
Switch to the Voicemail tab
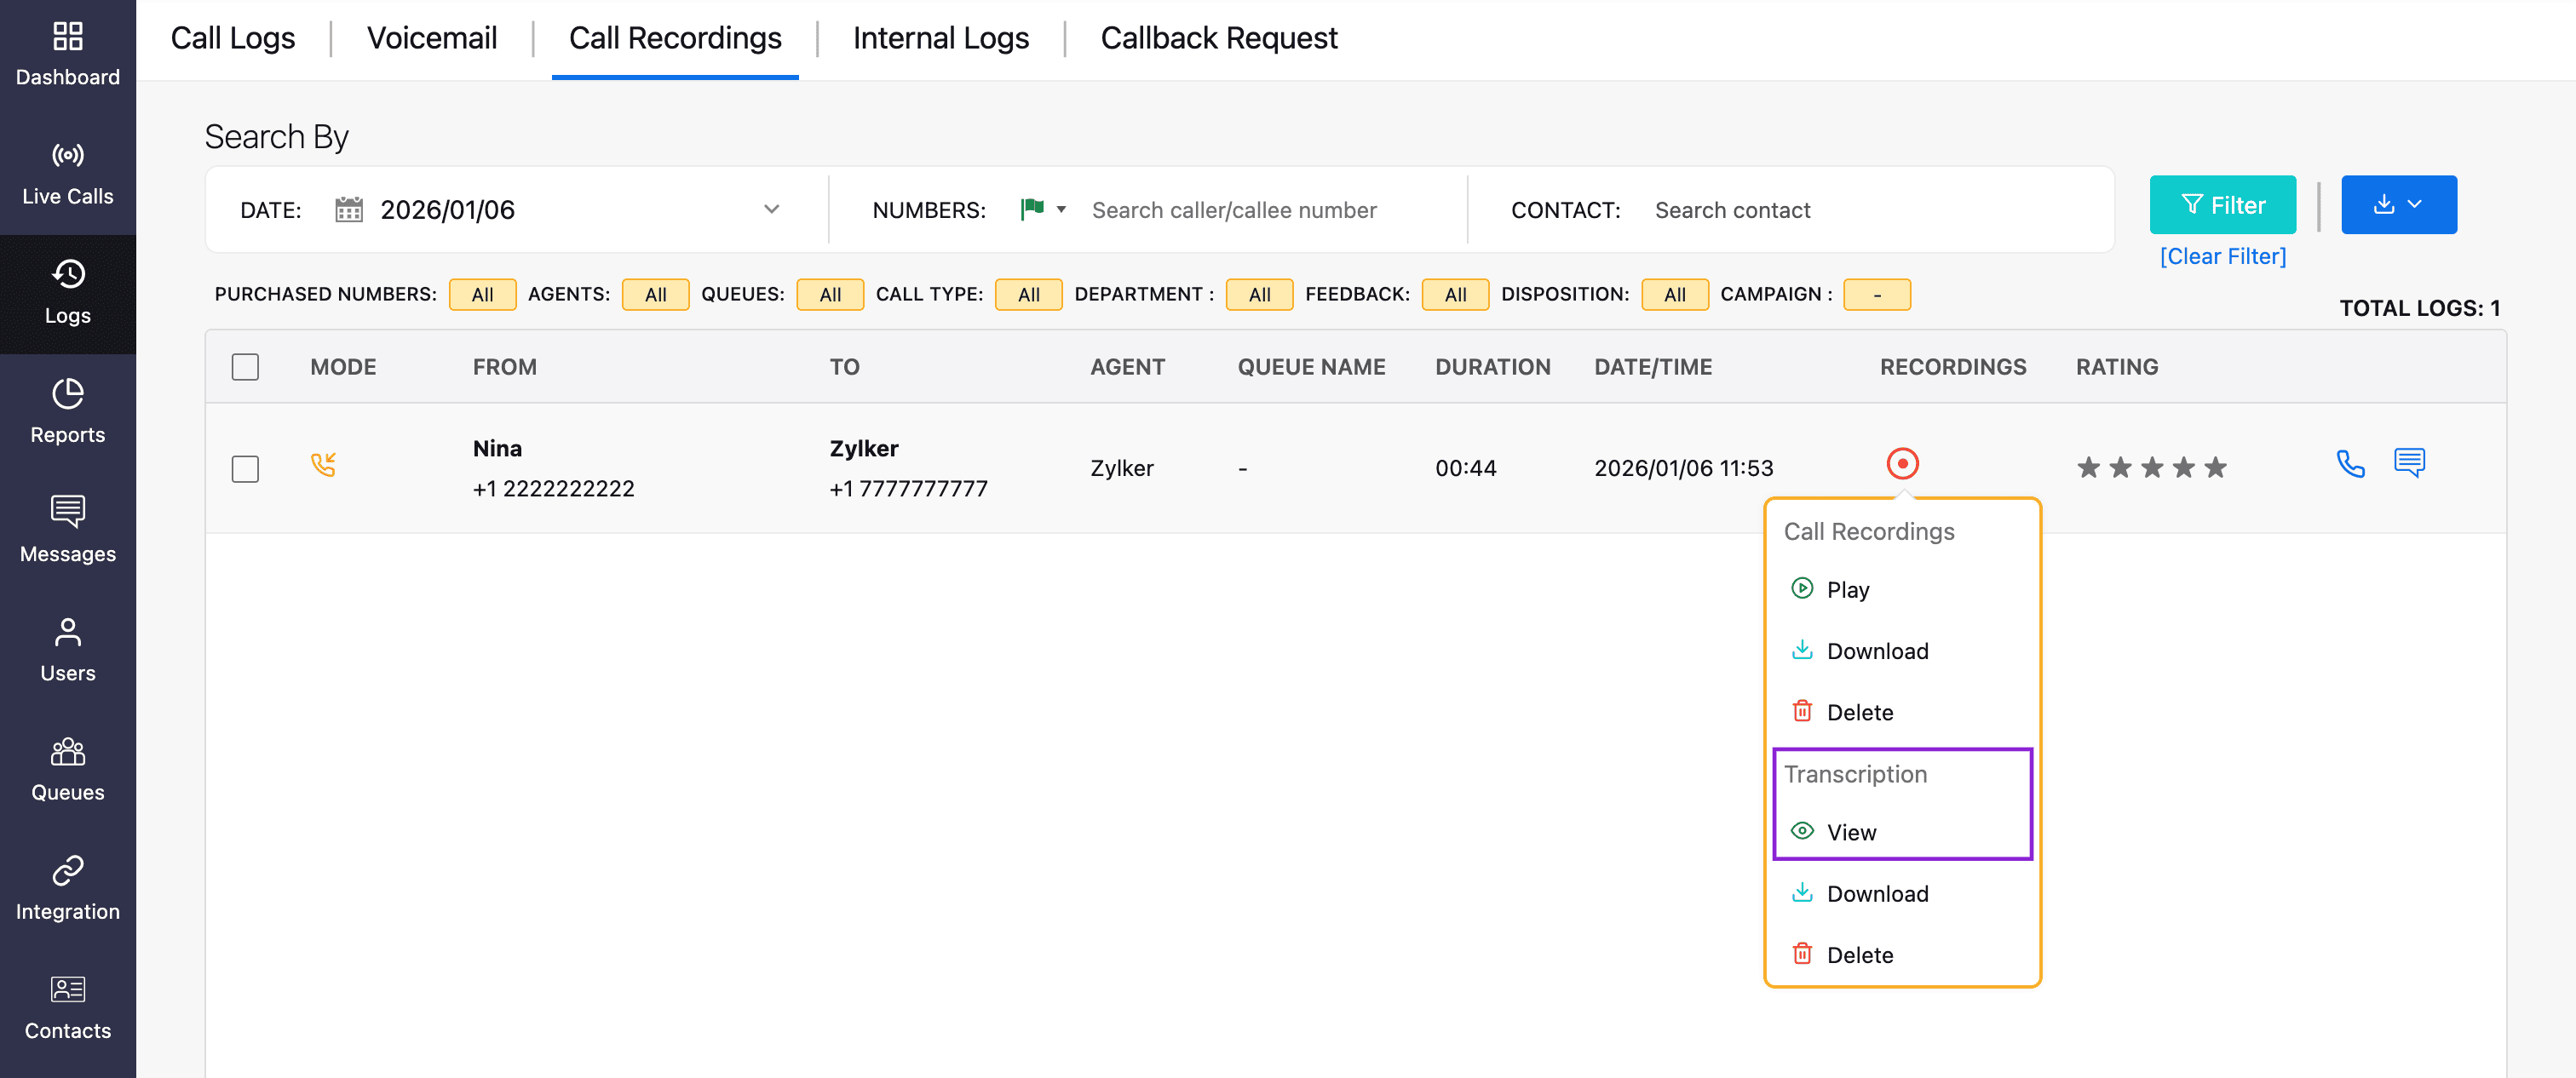click(x=431, y=38)
